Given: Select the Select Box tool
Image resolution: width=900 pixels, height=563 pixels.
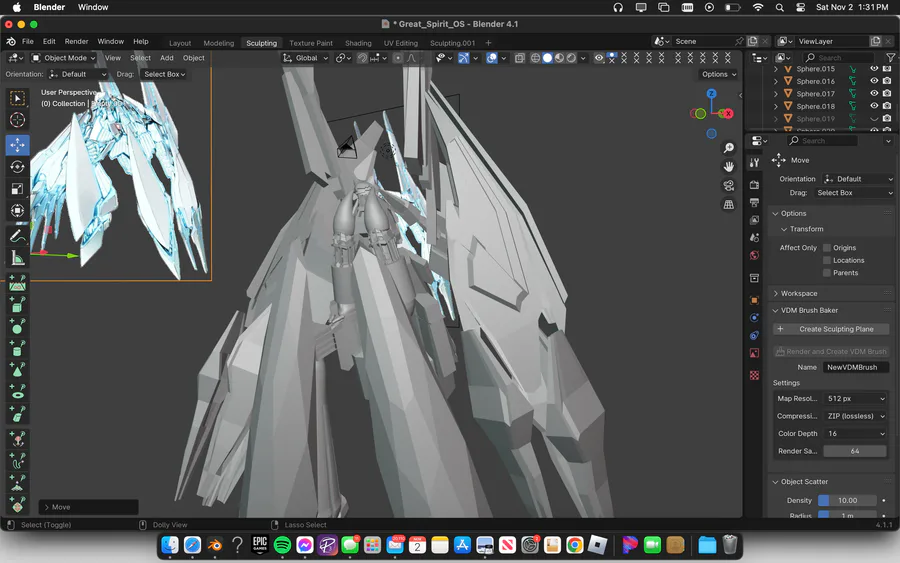Looking at the screenshot, I should (17, 98).
